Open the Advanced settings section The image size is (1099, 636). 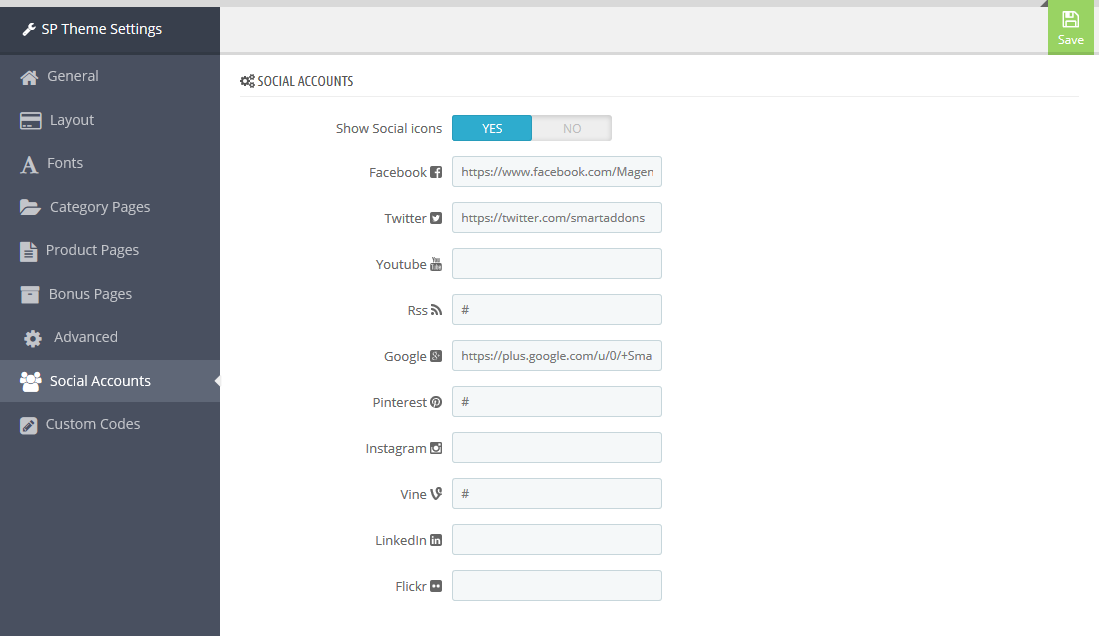point(110,337)
